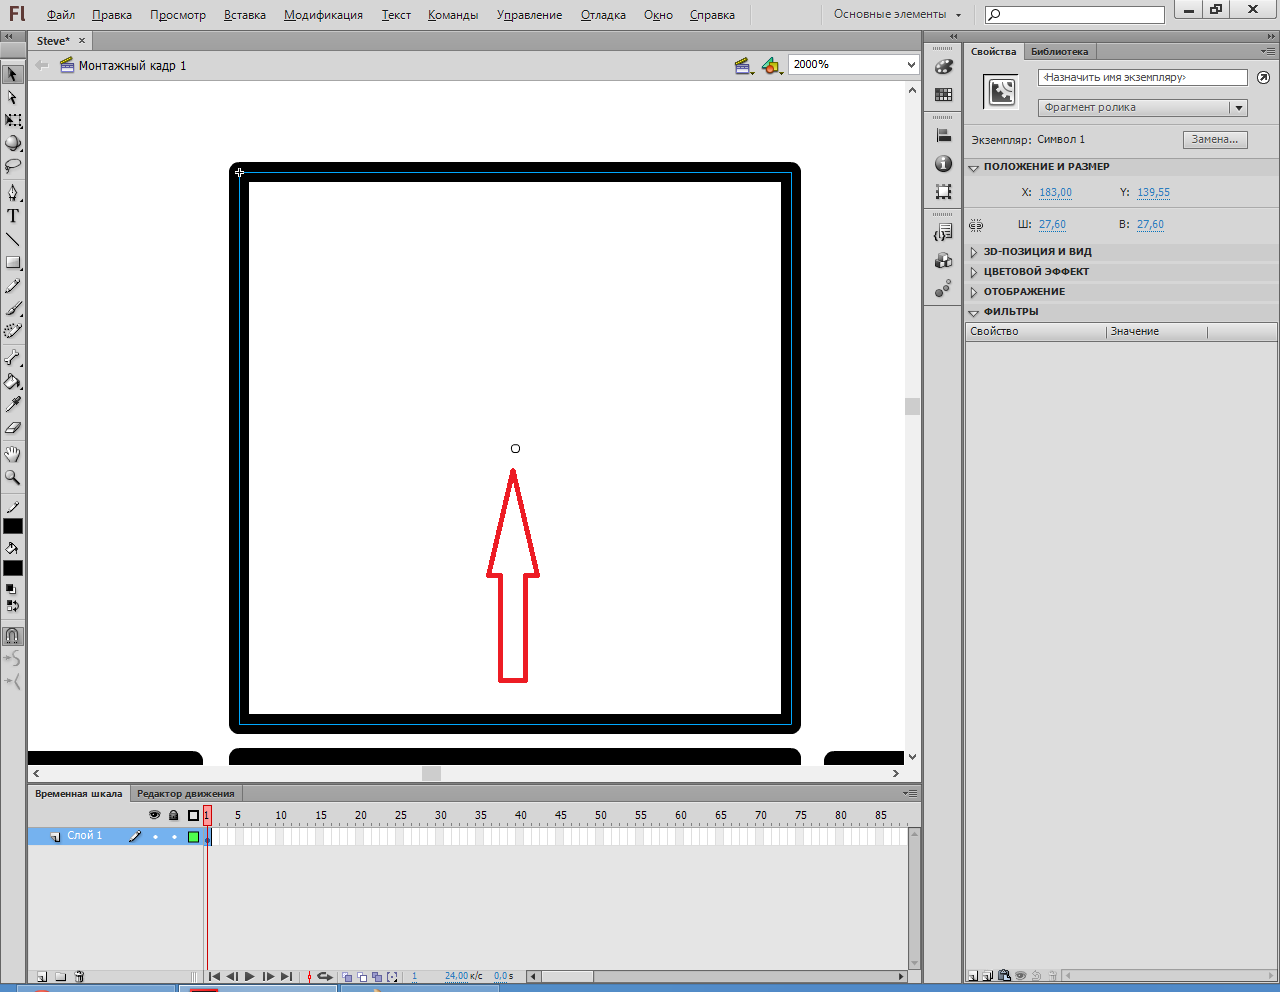
Task: Open the edit symbols dropdown icon
Action: tap(771, 66)
